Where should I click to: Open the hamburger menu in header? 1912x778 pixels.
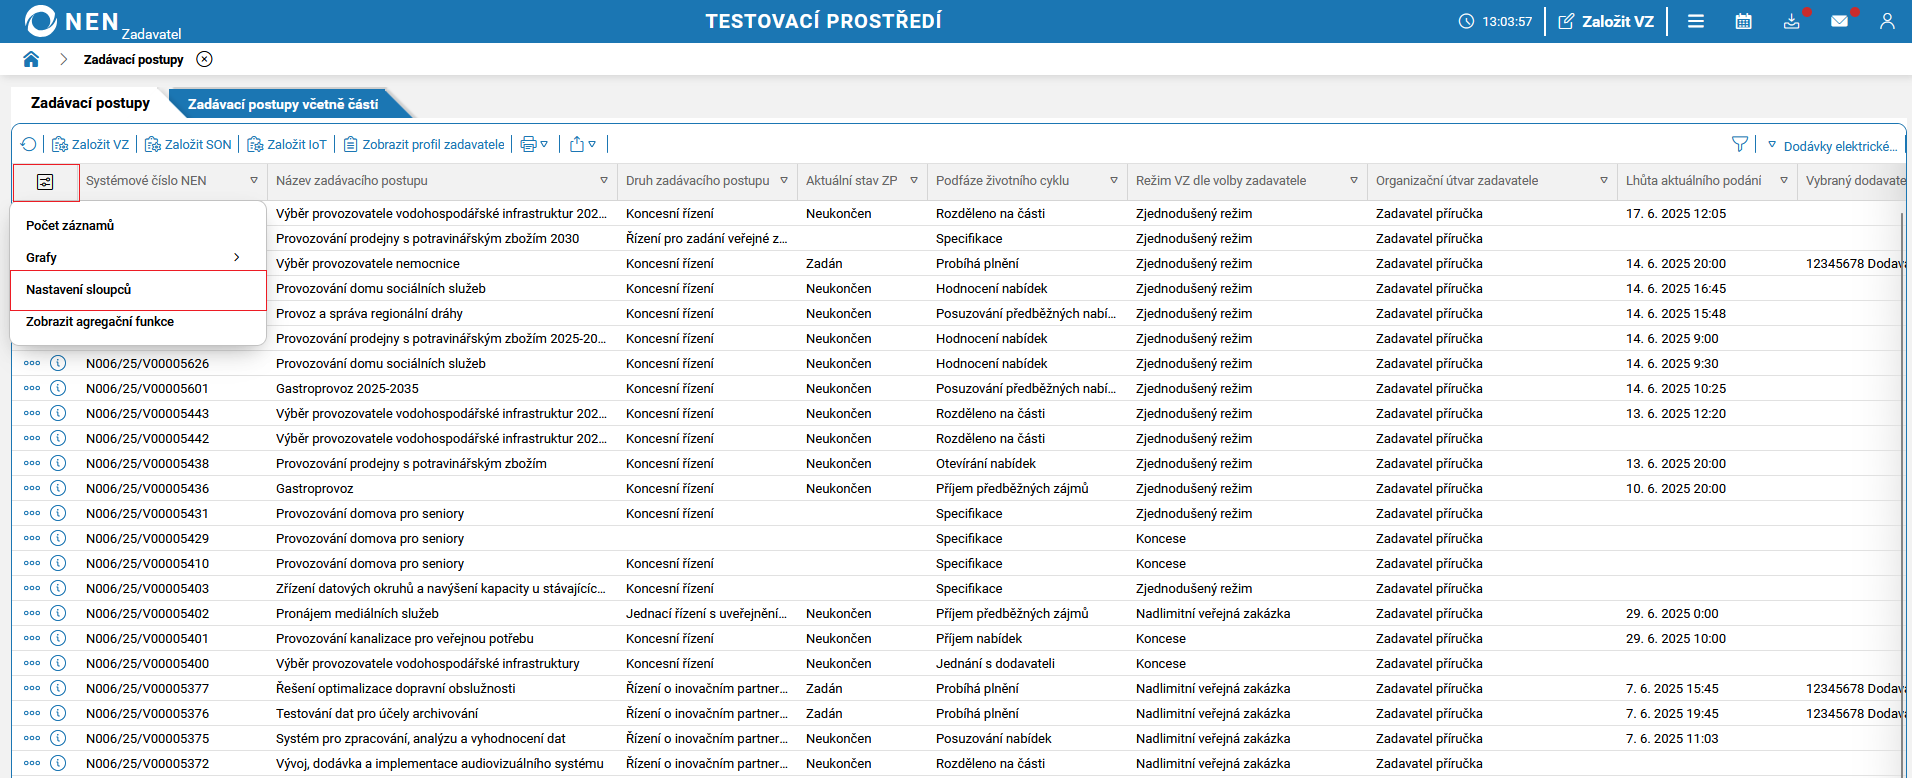click(x=1696, y=21)
